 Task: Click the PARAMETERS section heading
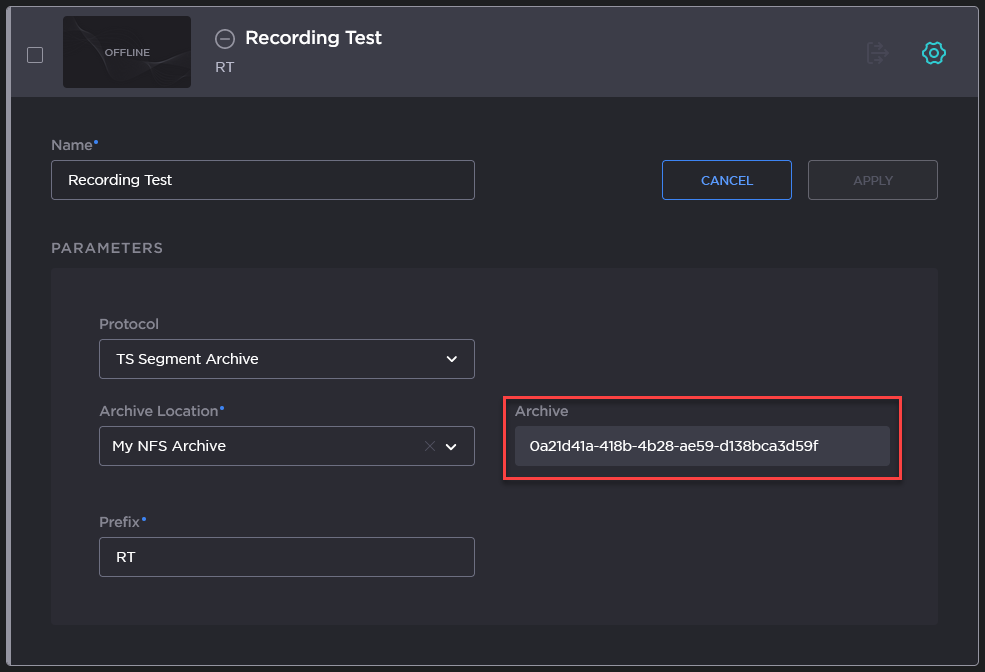(107, 247)
